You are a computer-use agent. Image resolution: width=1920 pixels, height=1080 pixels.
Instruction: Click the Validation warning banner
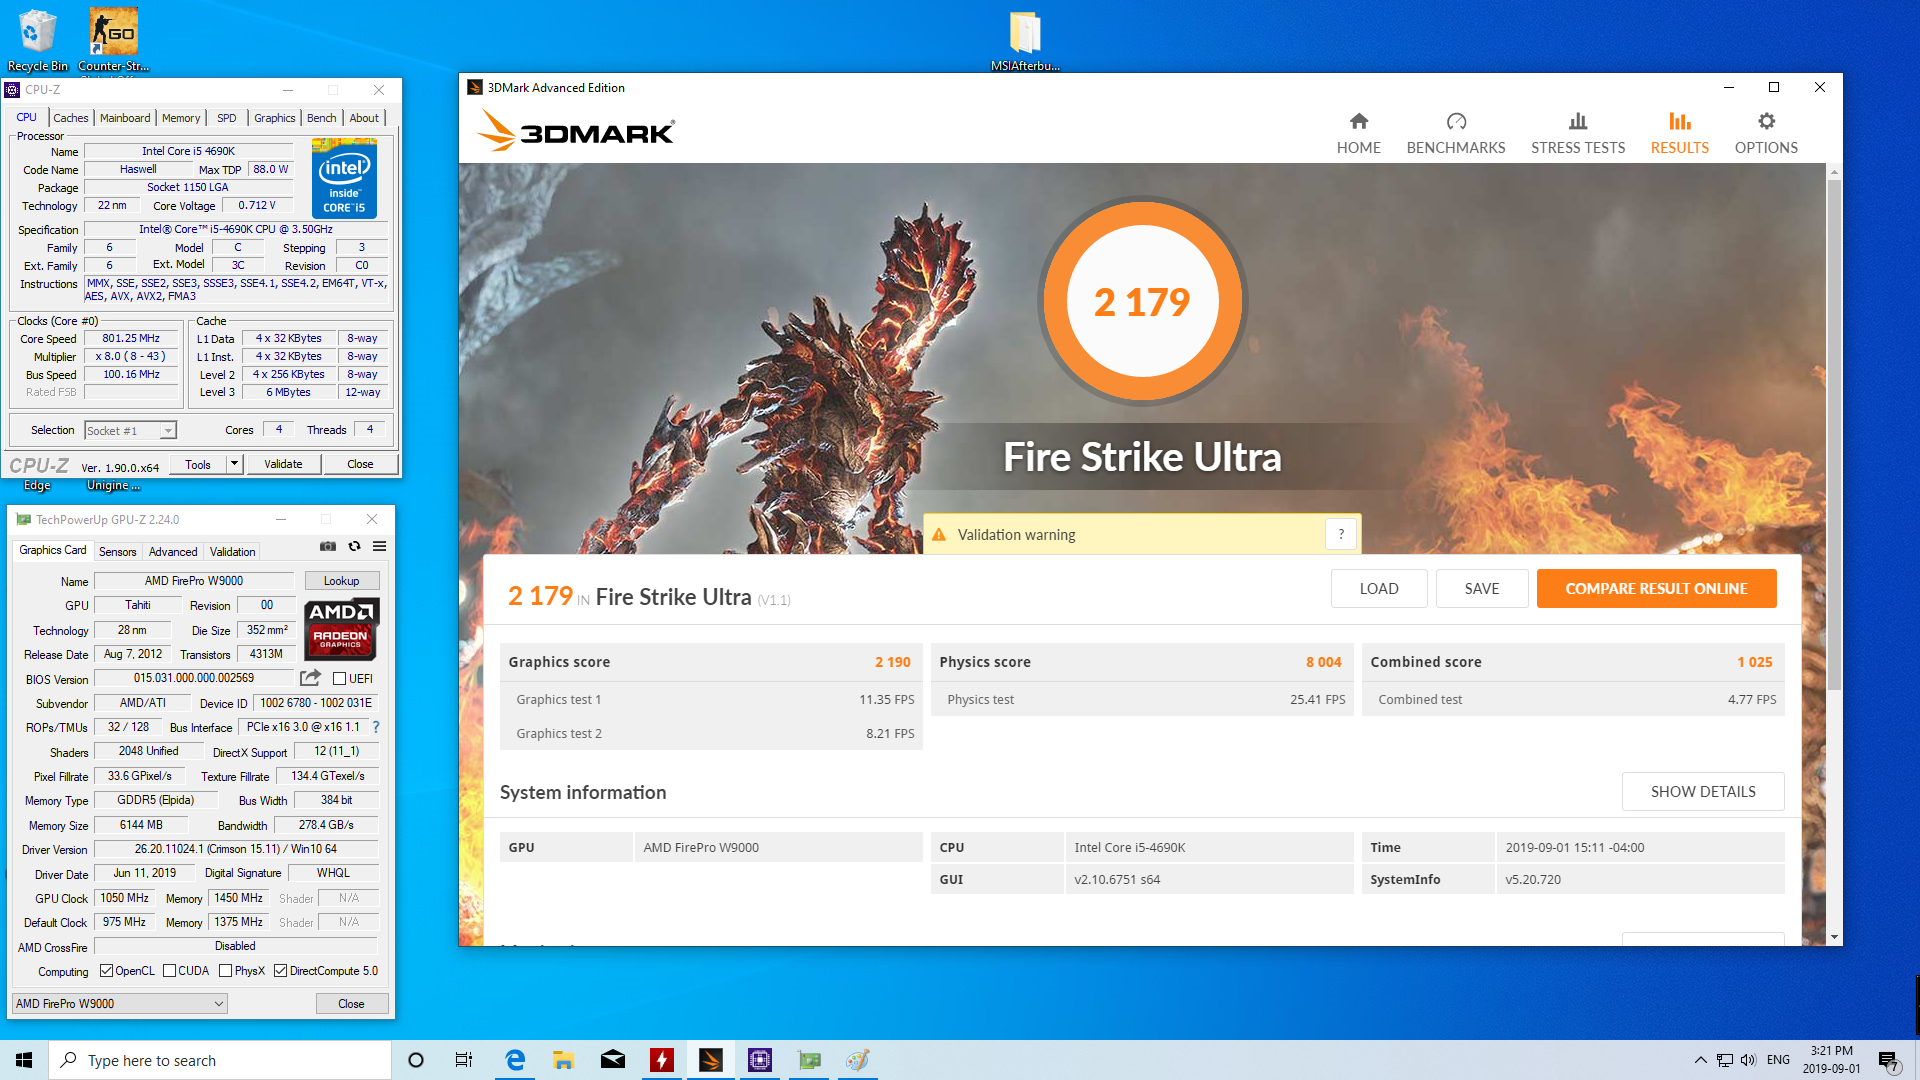(1141, 534)
